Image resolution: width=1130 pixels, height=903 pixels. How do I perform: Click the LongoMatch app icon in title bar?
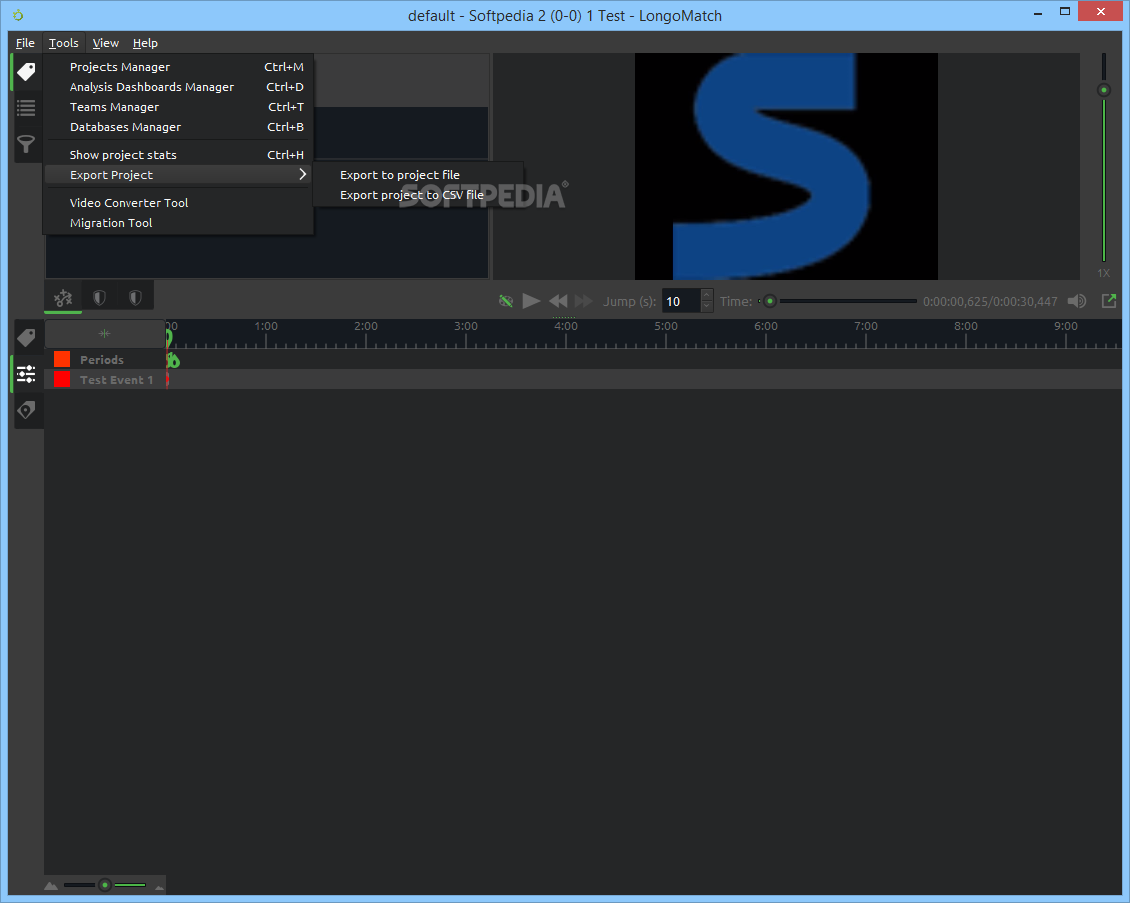coord(18,15)
